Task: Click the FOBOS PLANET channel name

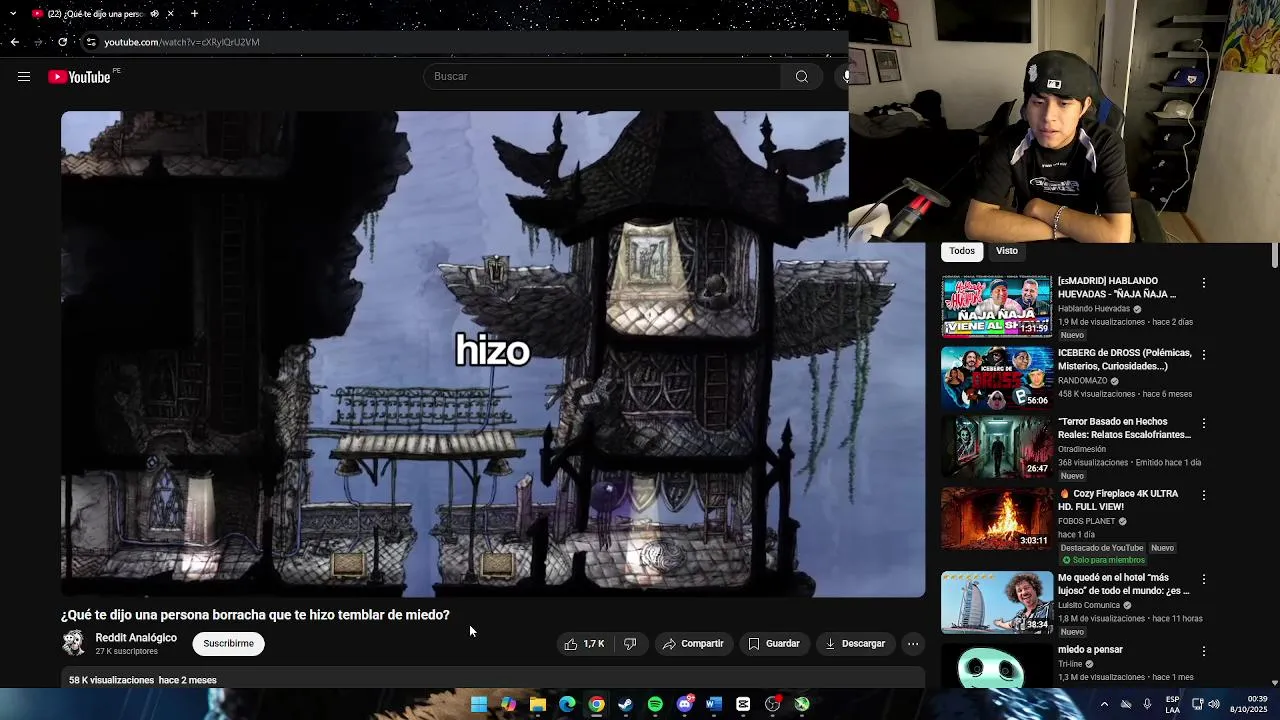Action: (x=1086, y=521)
